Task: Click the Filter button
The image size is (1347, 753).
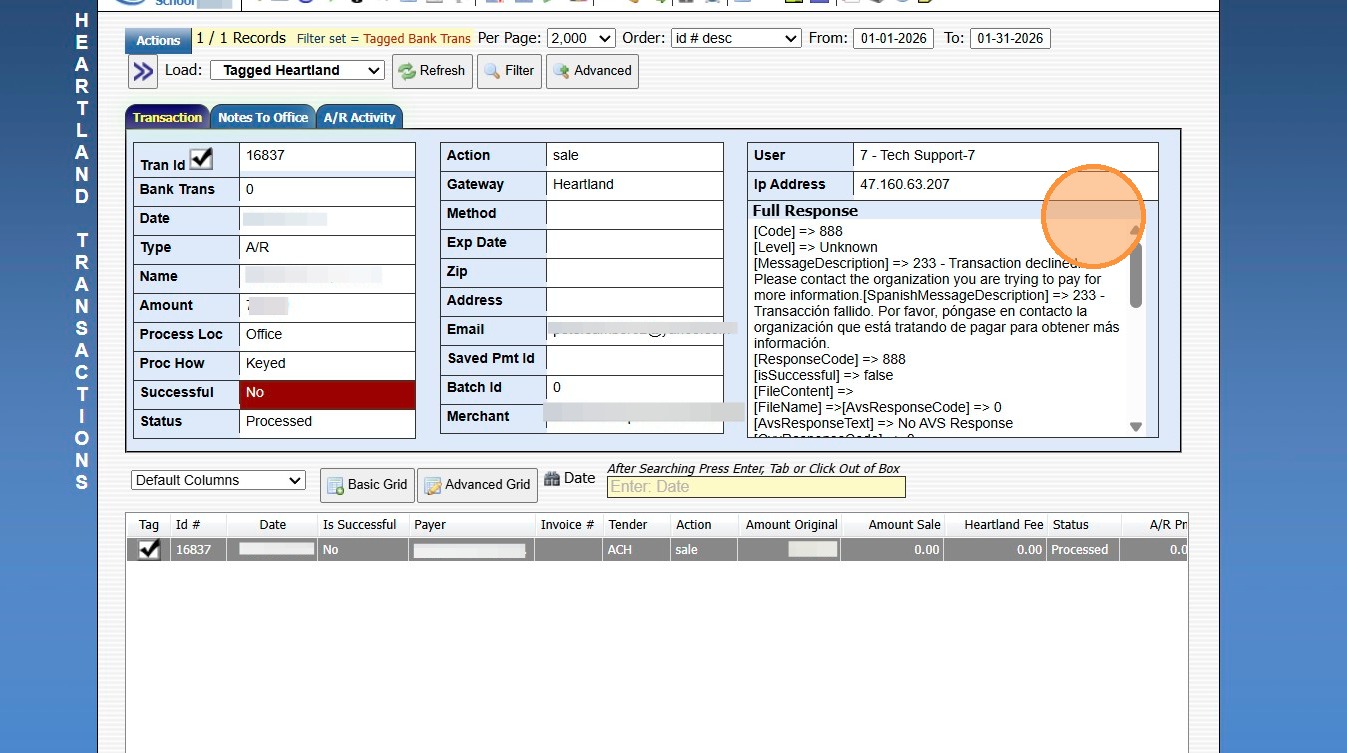Action: pos(510,71)
